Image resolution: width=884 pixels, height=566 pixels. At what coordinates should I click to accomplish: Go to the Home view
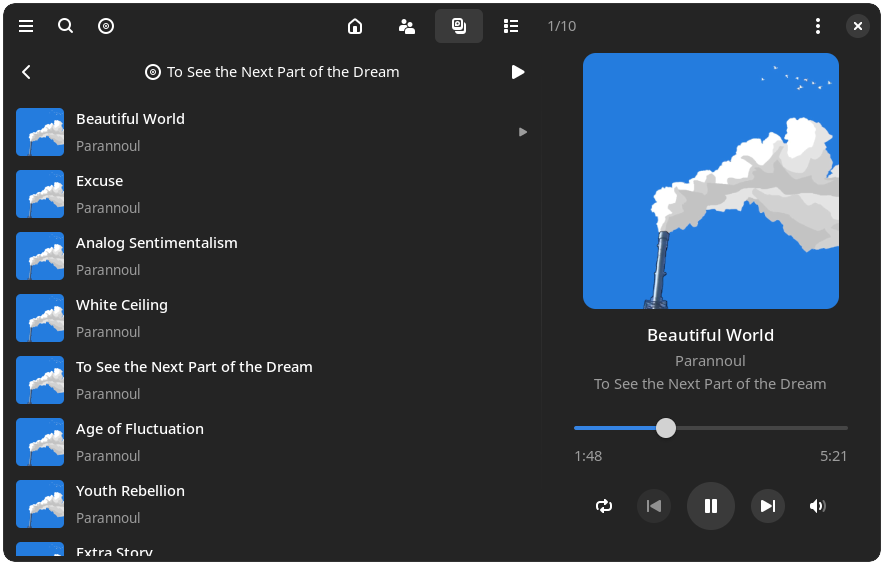[355, 26]
